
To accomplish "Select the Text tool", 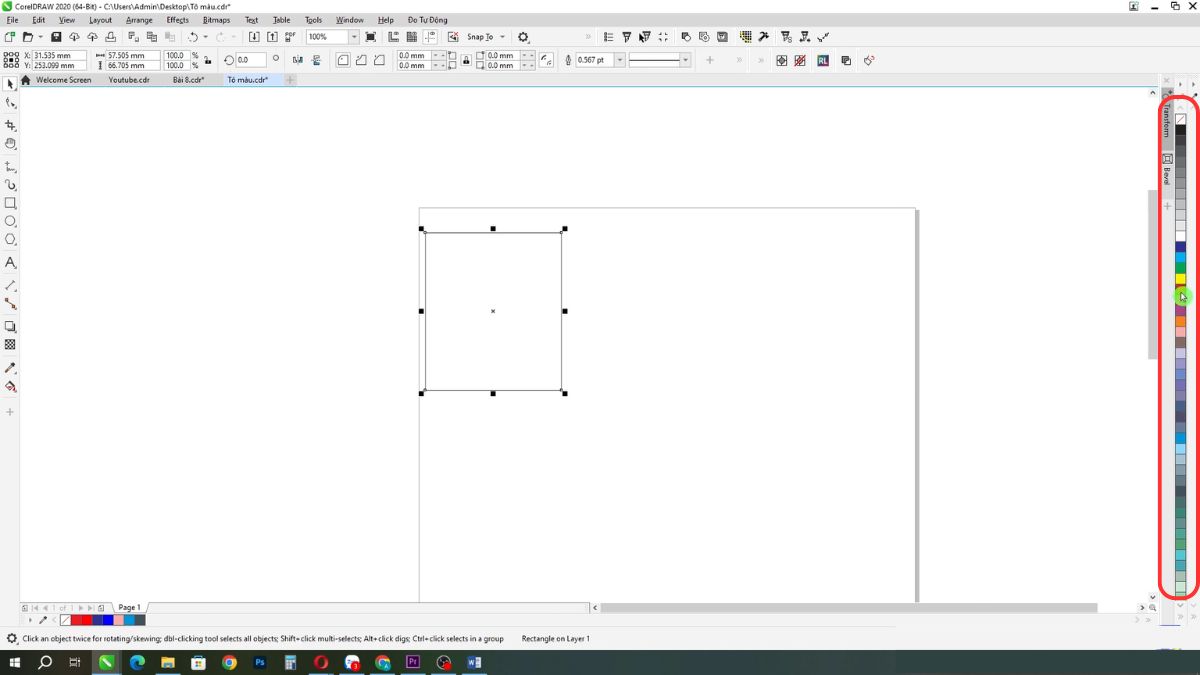I will pyautogui.click(x=10, y=262).
